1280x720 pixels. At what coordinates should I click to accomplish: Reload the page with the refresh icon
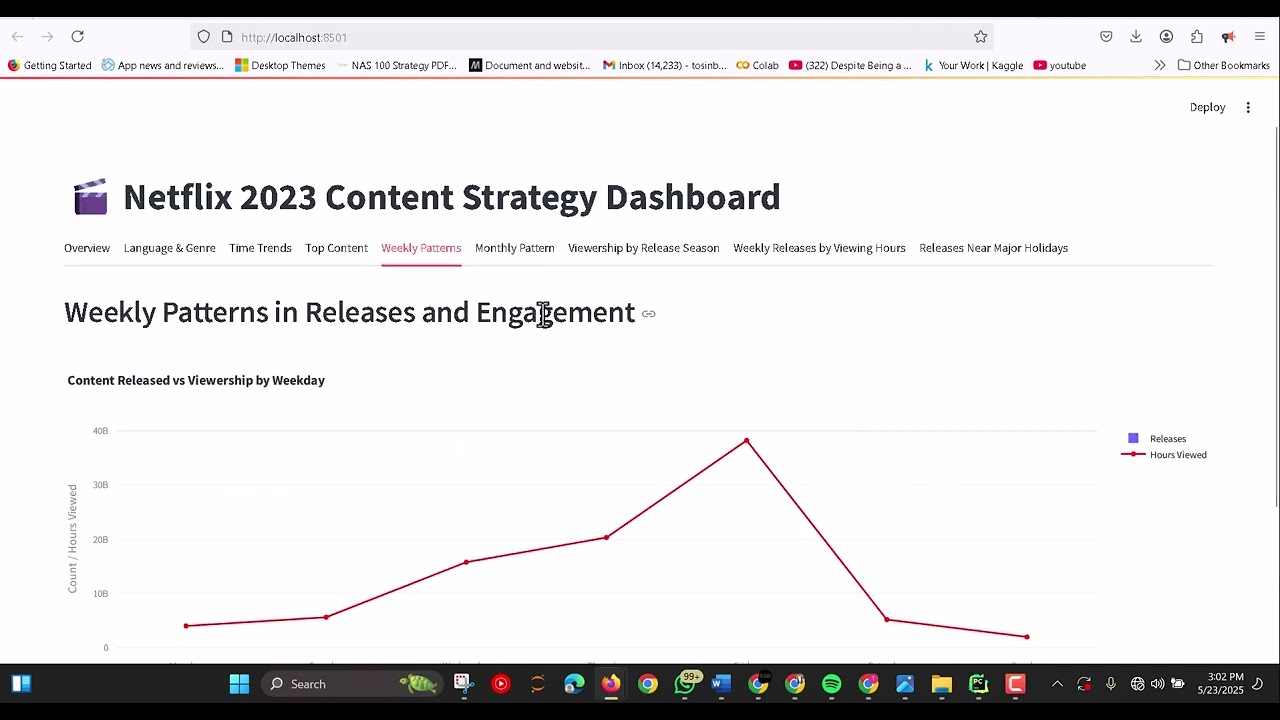pyautogui.click(x=77, y=37)
